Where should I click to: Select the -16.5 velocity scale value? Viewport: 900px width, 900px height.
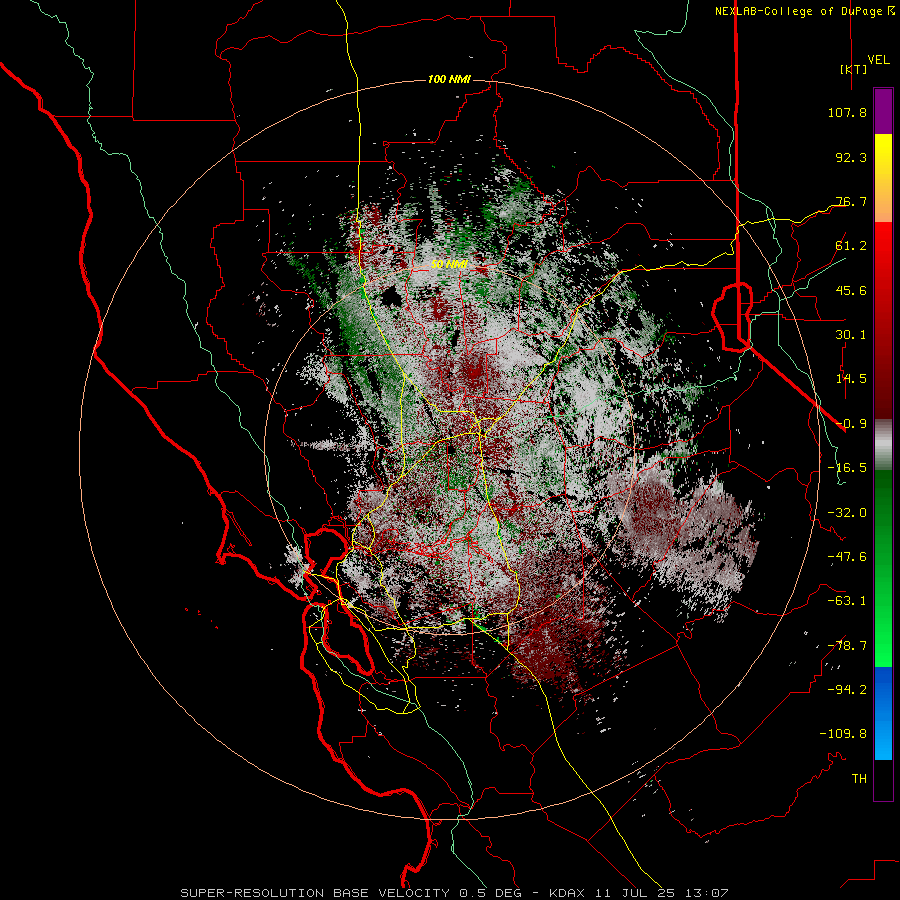coord(847,468)
